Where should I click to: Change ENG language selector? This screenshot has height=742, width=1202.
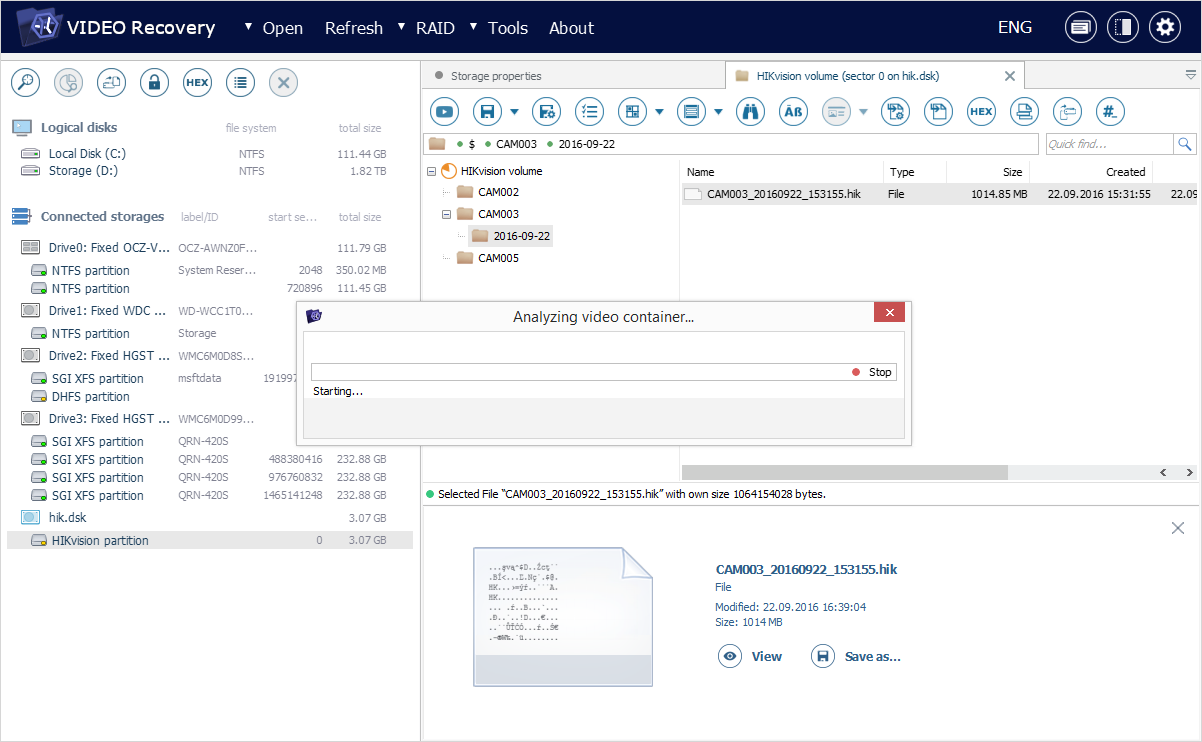coord(1015,28)
